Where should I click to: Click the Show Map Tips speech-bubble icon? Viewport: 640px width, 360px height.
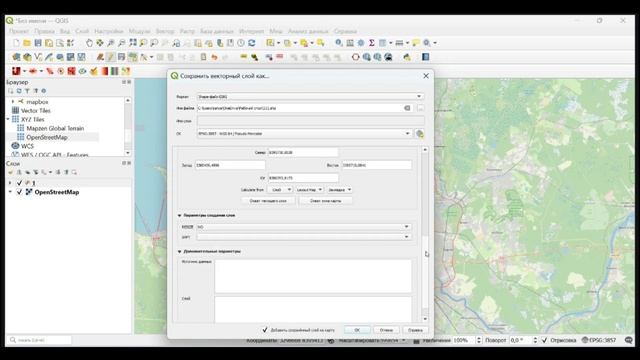pyautogui.click(x=416, y=43)
